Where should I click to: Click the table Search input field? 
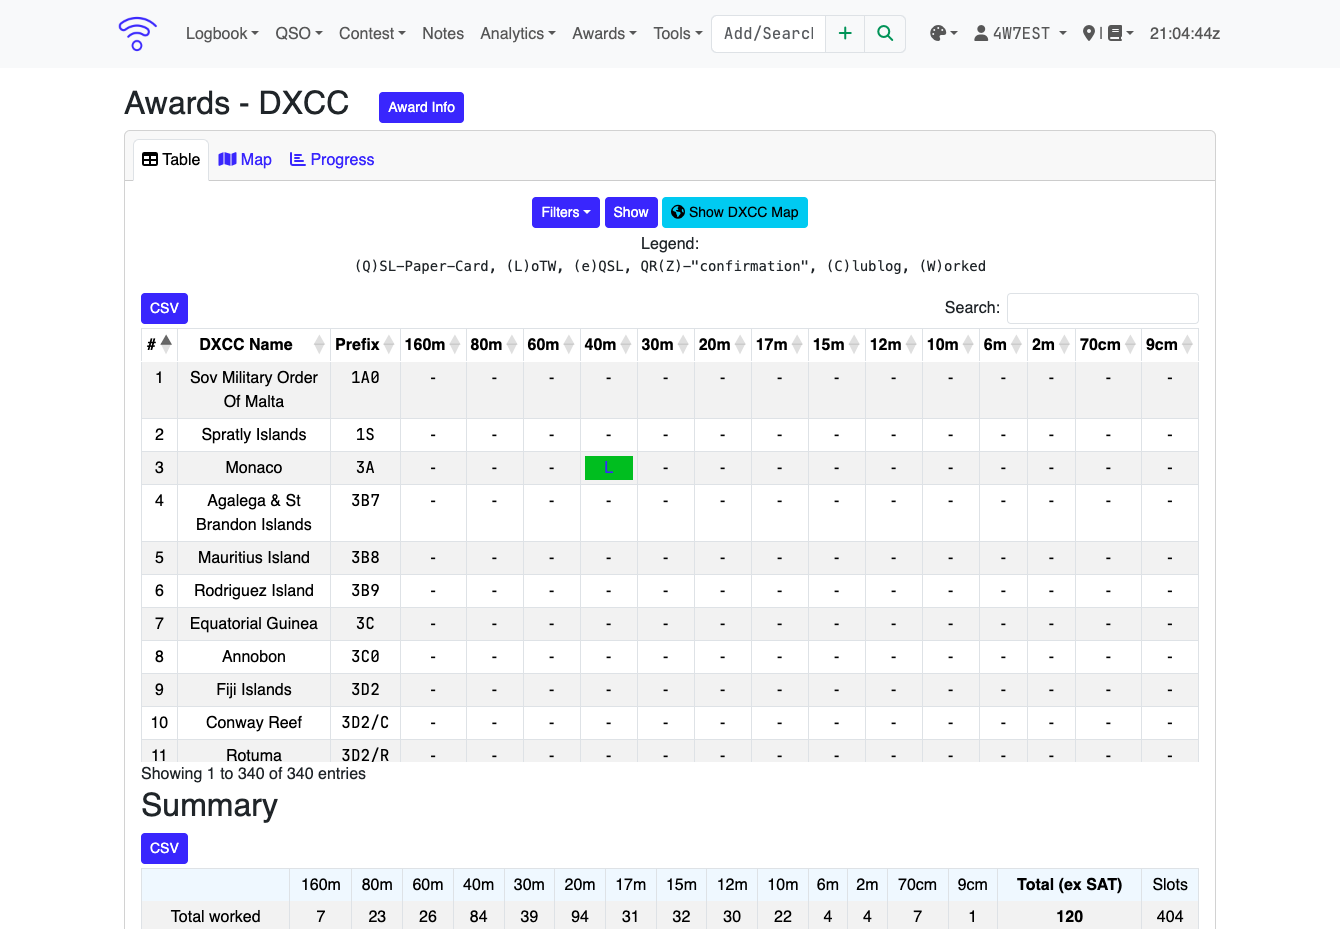pyautogui.click(x=1103, y=308)
